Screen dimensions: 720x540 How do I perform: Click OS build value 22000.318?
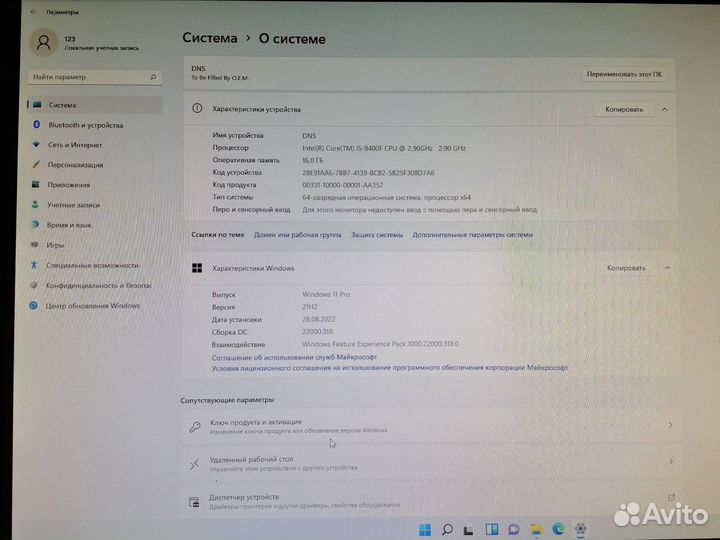tap(317, 332)
